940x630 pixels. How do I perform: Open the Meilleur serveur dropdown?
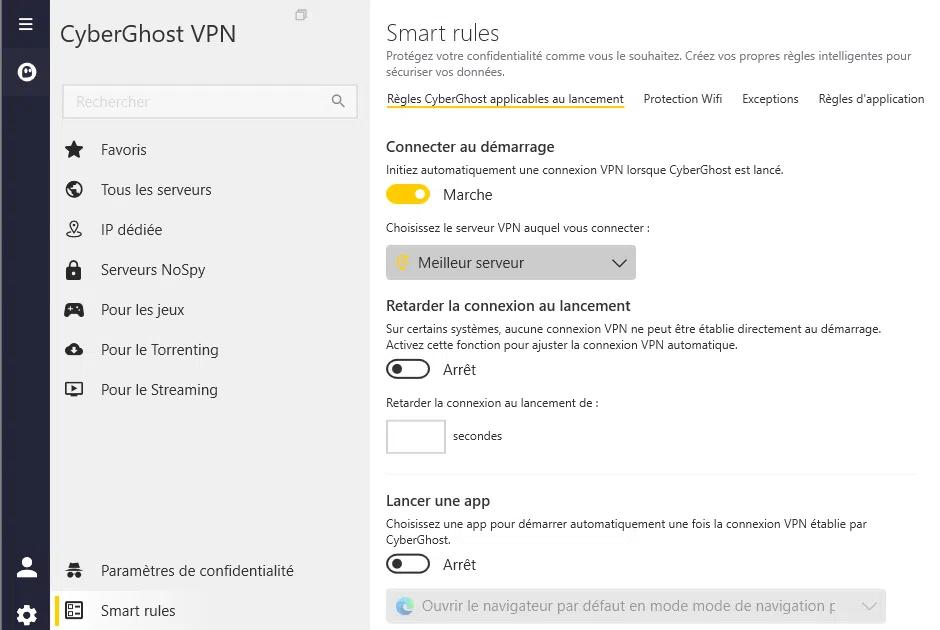[510, 263]
